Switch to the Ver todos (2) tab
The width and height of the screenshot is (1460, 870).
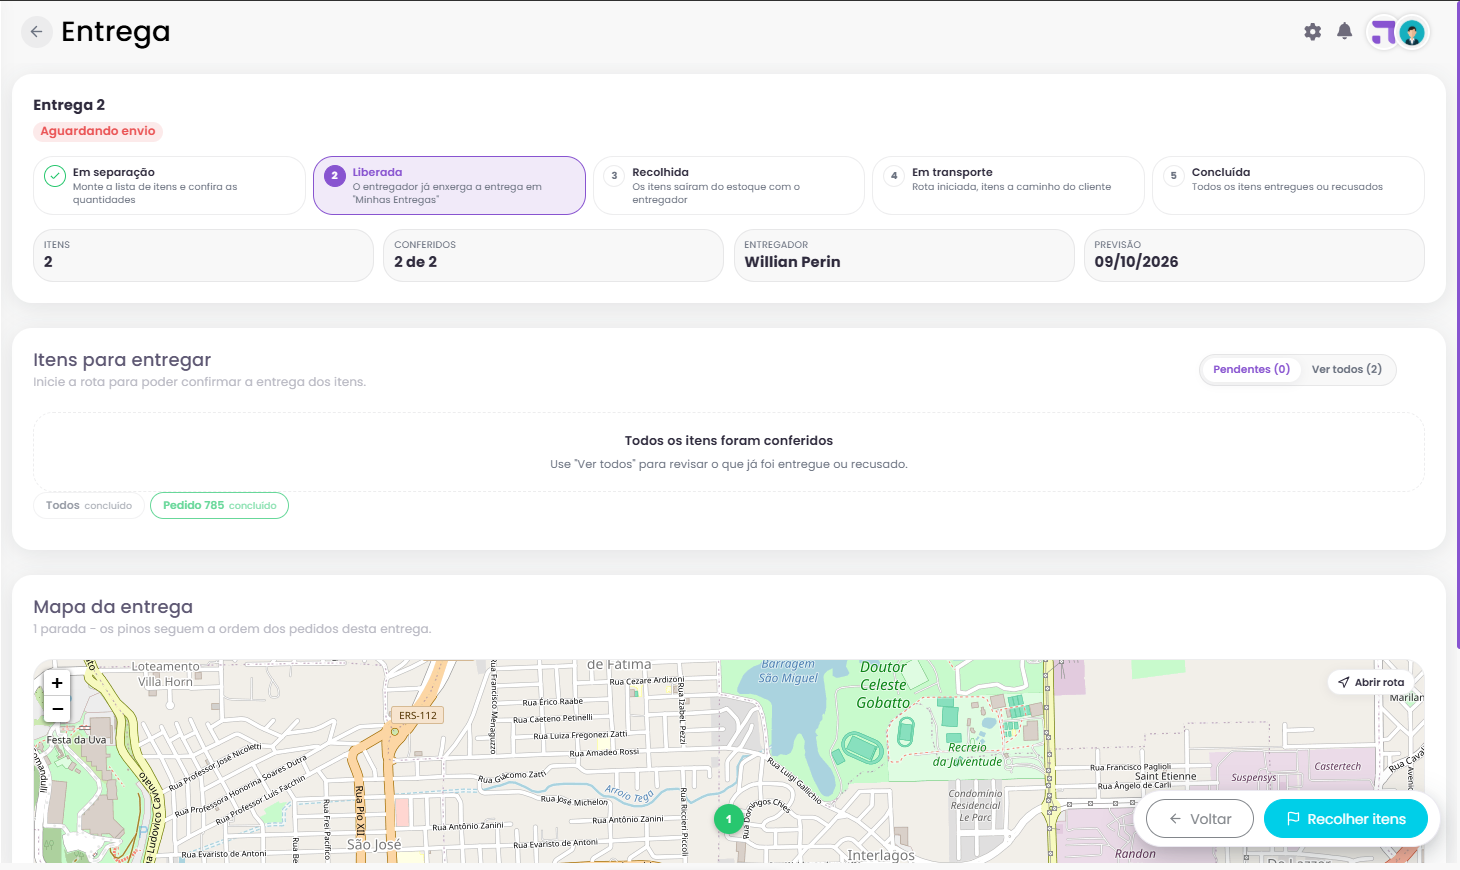(1347, 369)
